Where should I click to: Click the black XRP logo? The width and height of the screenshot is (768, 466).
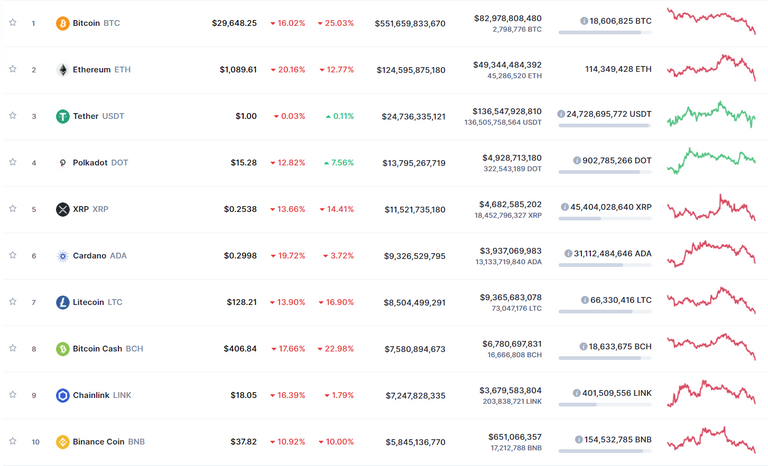coord(63,209)
